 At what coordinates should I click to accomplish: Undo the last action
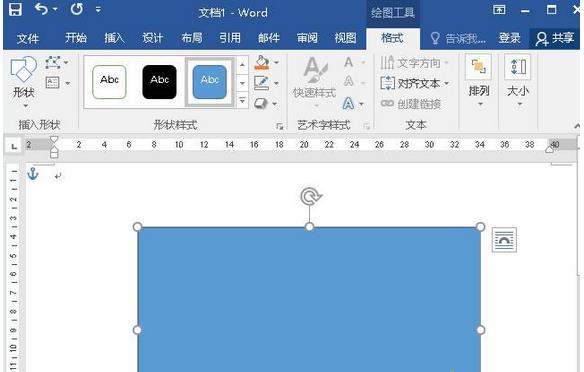click(41, 9)
